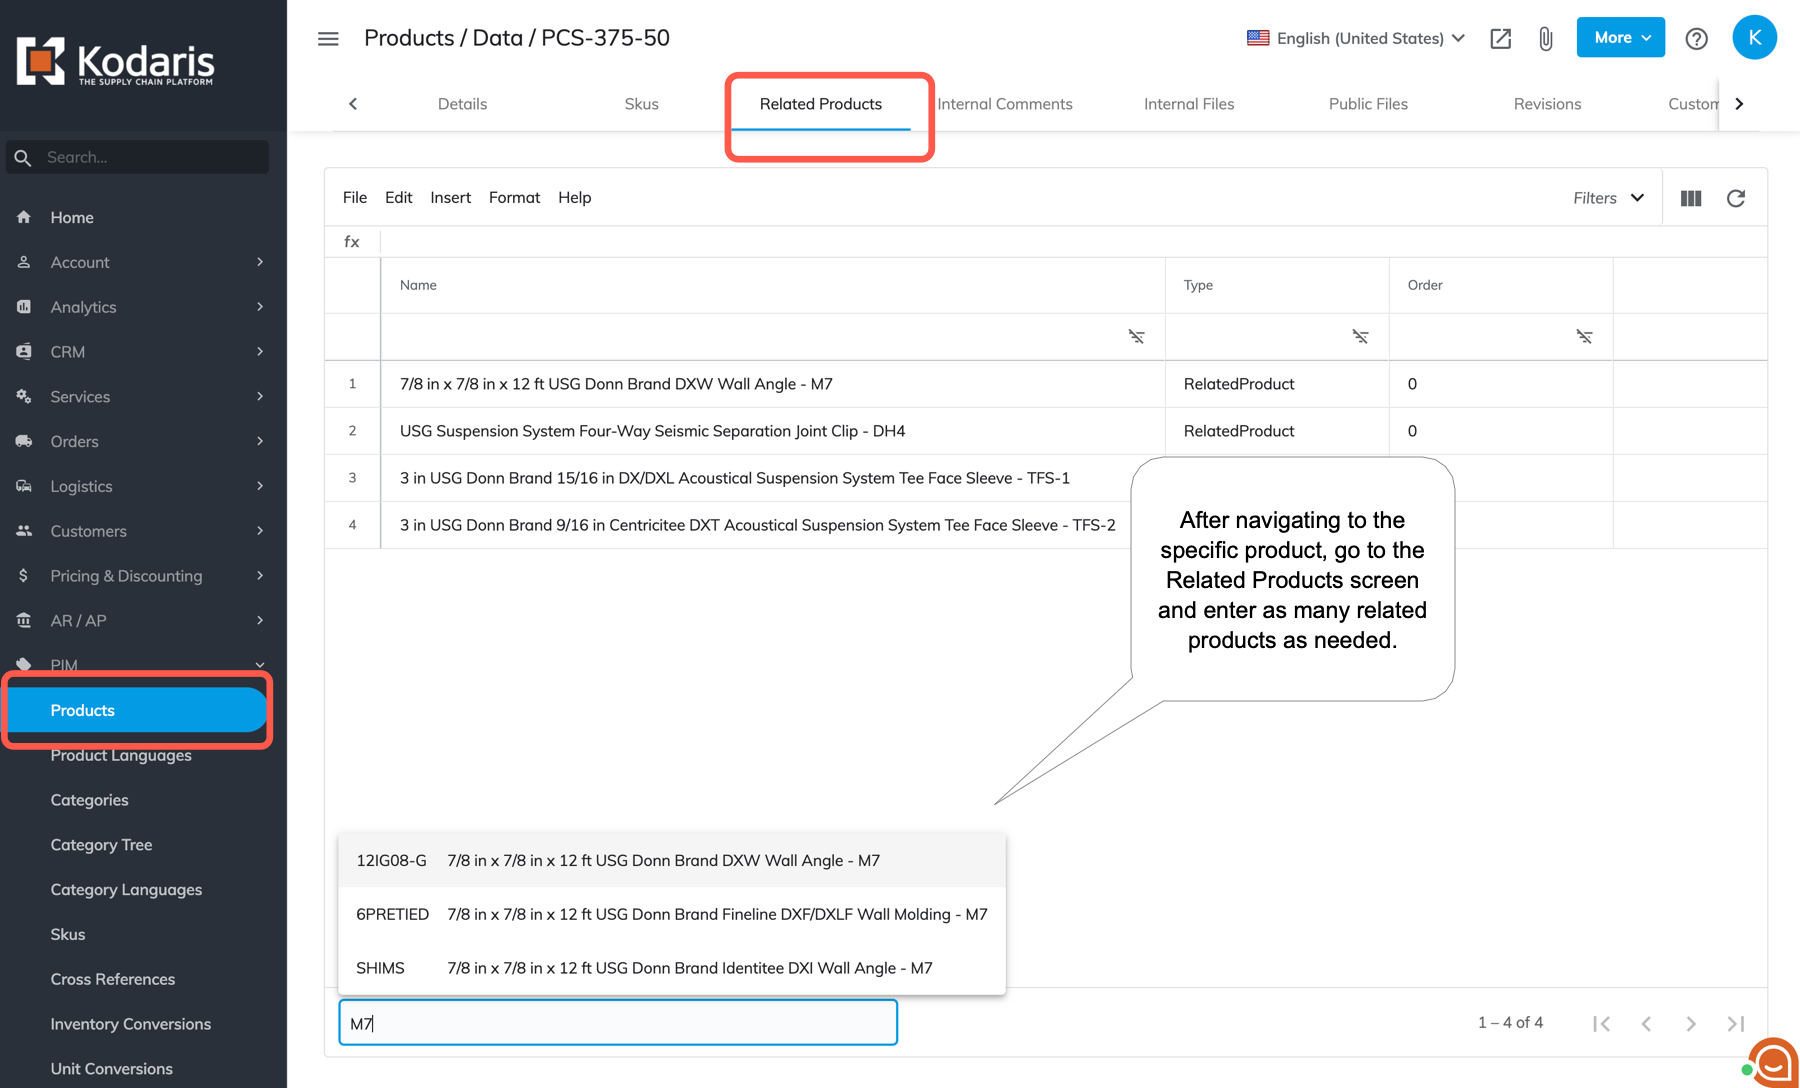Toggle the hamburger menu icon
This screenshot has width=1800, height=1088.
coord(328,39)
